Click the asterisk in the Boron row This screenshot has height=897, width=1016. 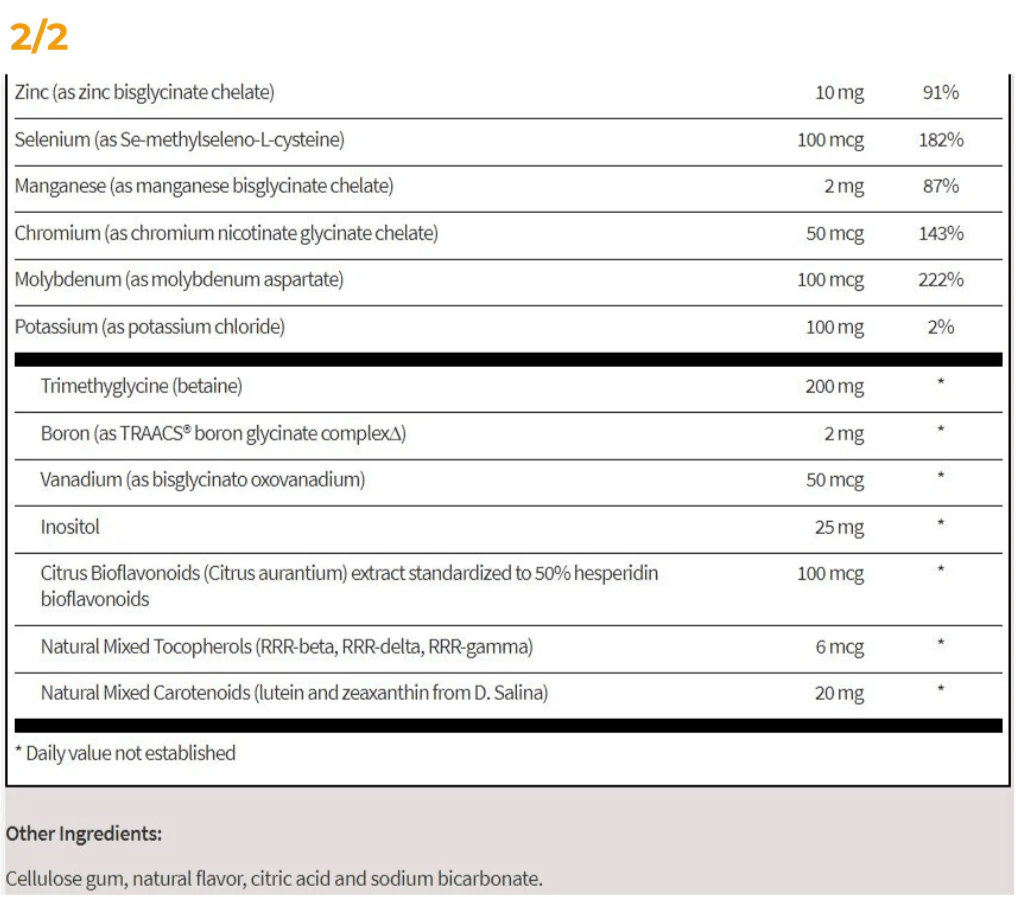(941, 430)
